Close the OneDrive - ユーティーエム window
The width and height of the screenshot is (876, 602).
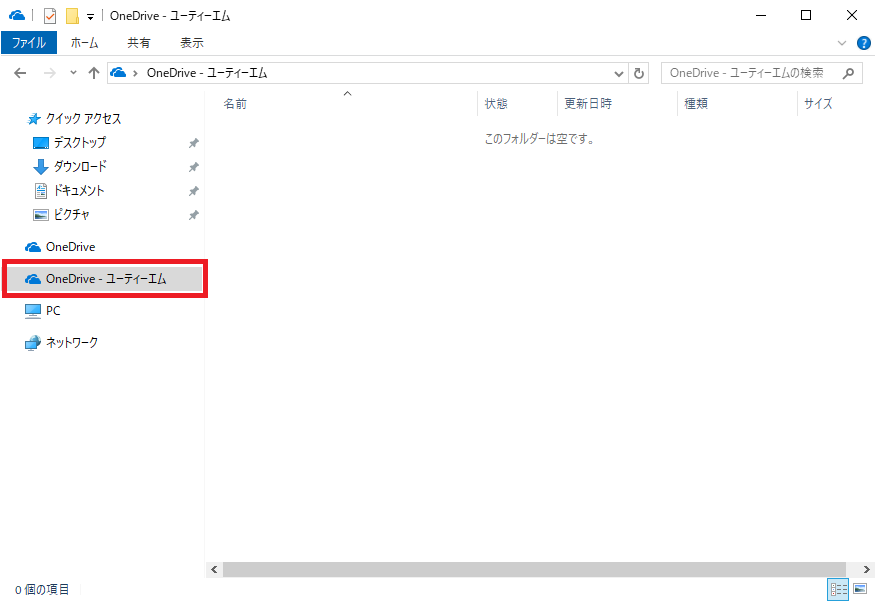(851, 16)
